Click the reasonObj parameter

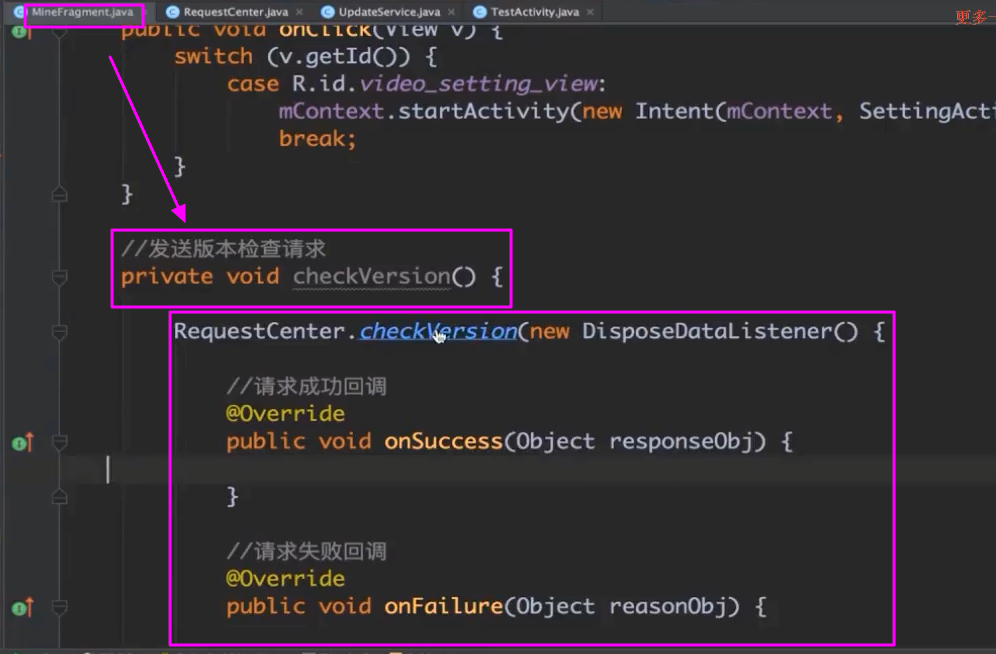668,606
